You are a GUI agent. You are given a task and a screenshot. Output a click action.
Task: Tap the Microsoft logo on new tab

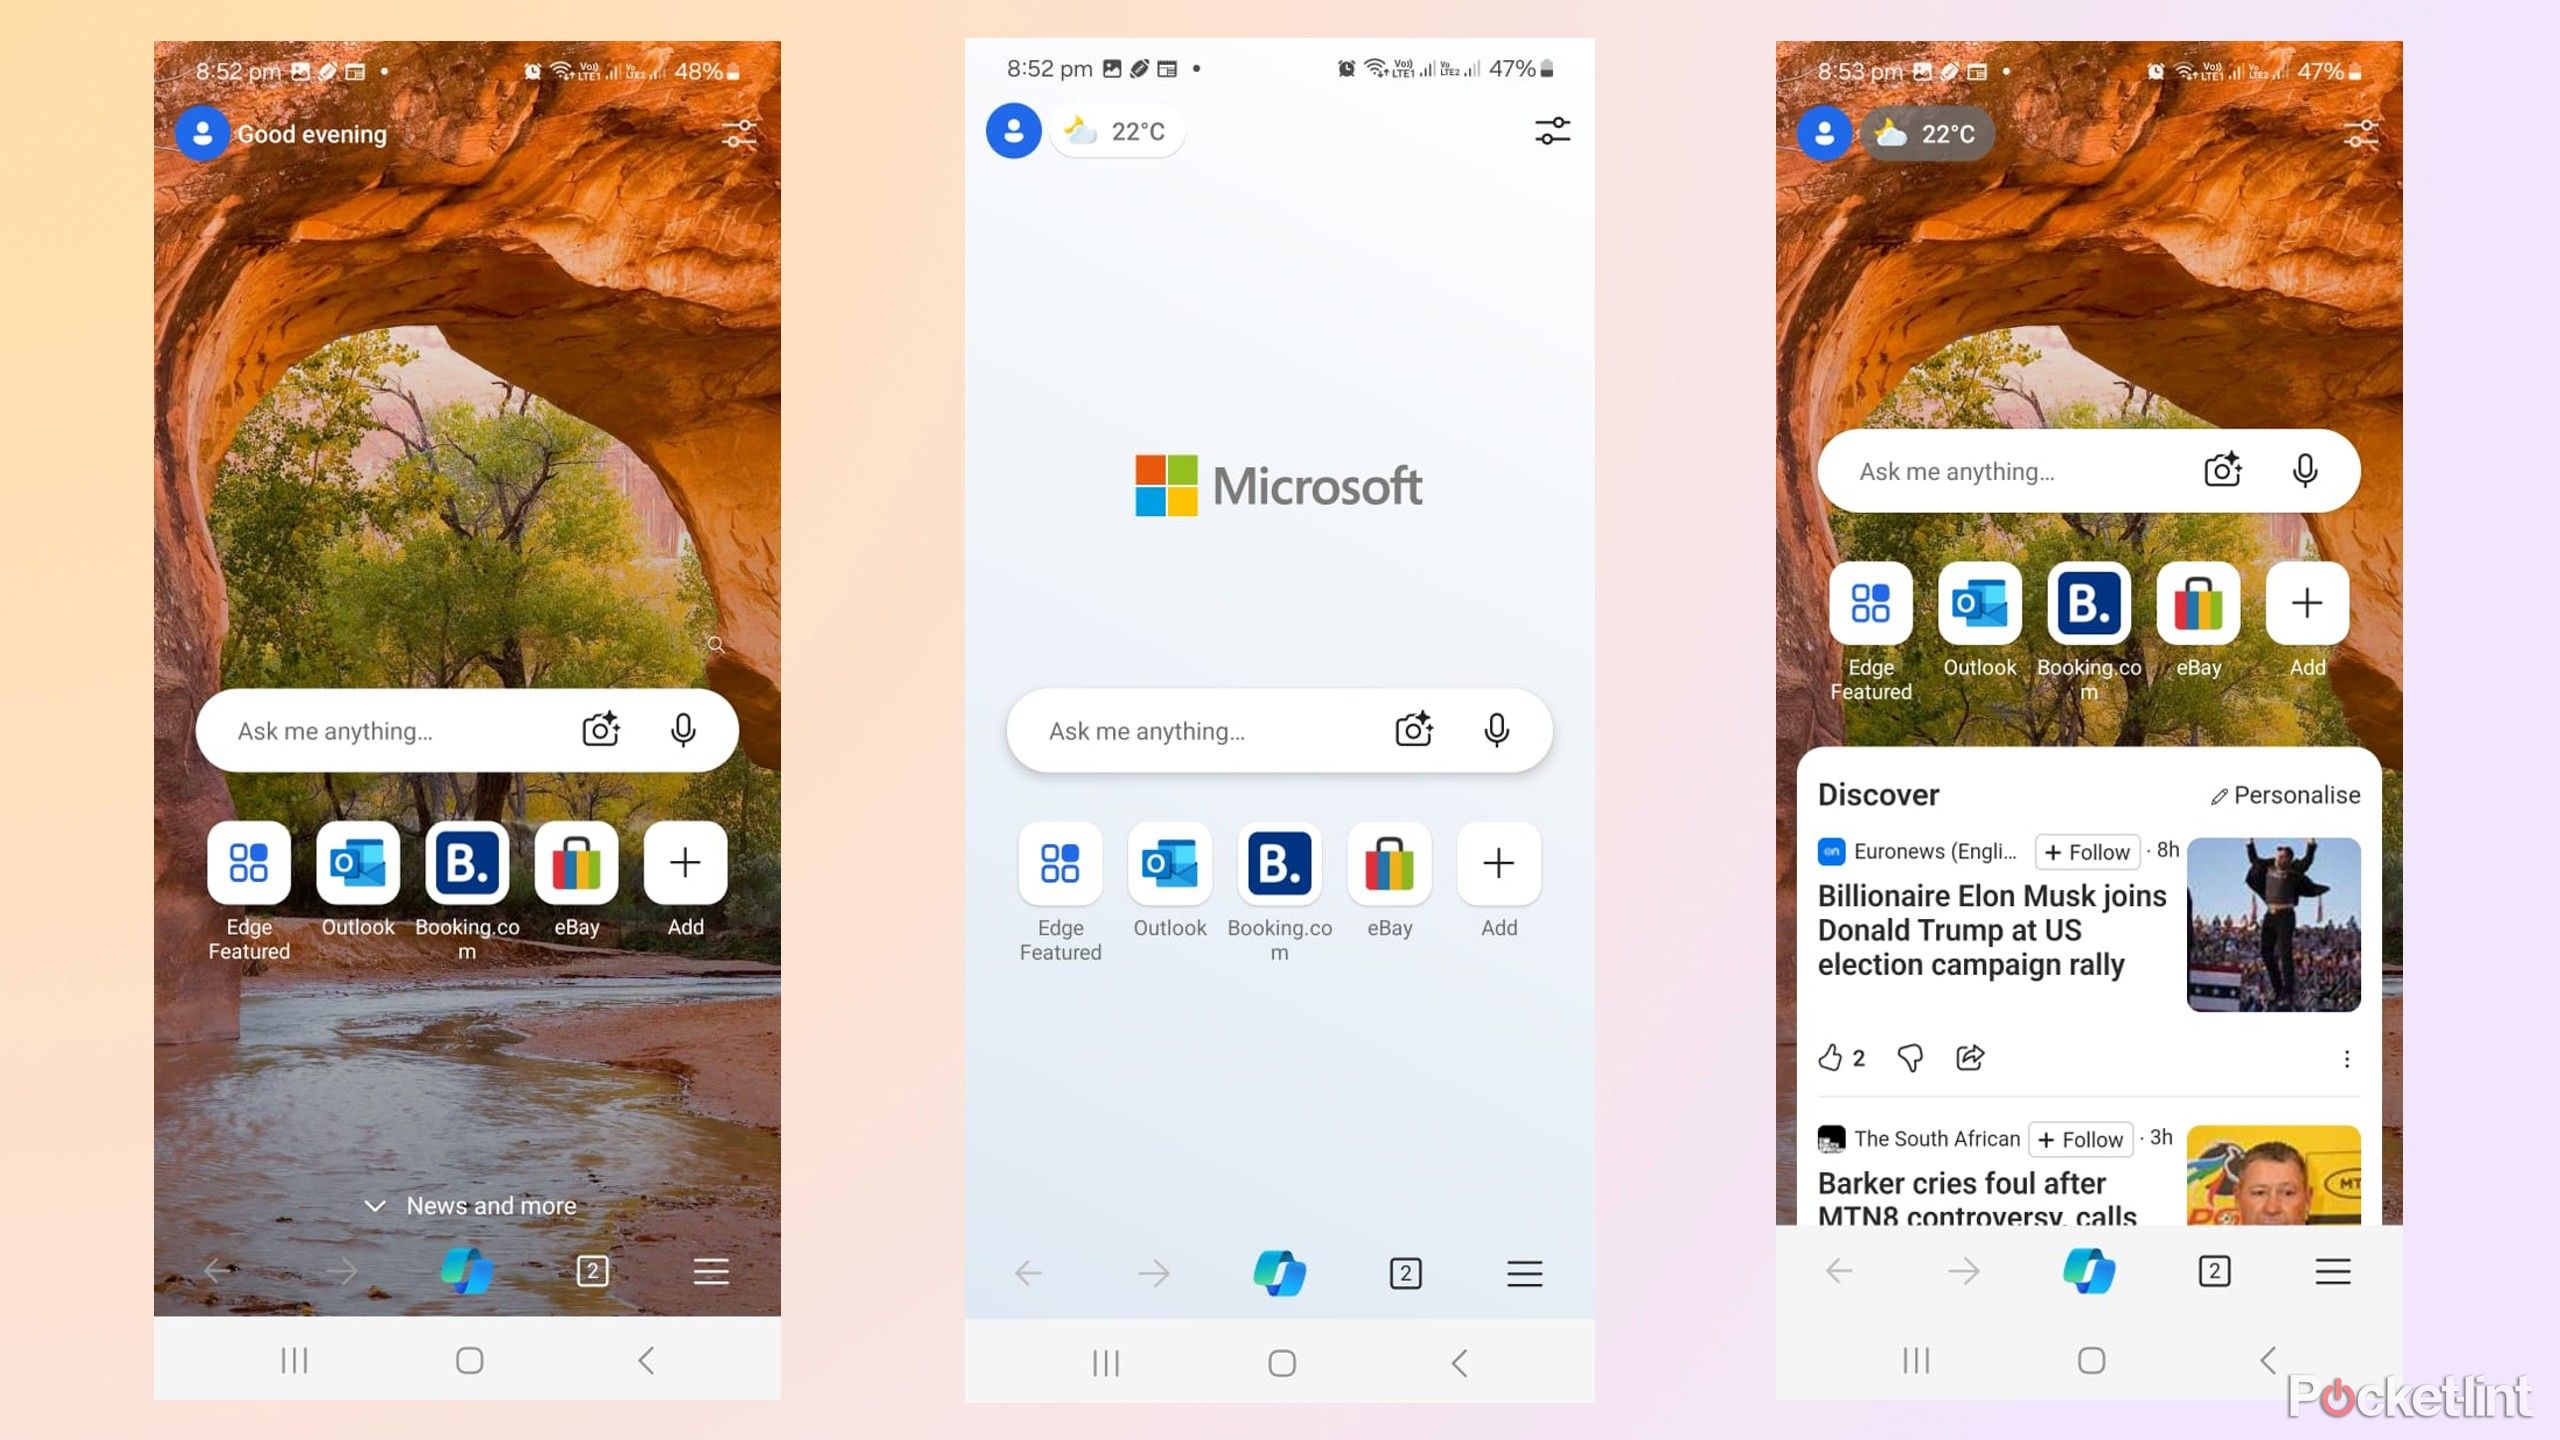pos(1278,487)
